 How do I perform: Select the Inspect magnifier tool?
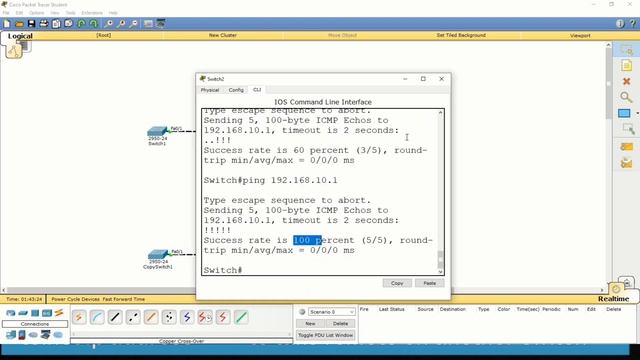pos(626,97)
